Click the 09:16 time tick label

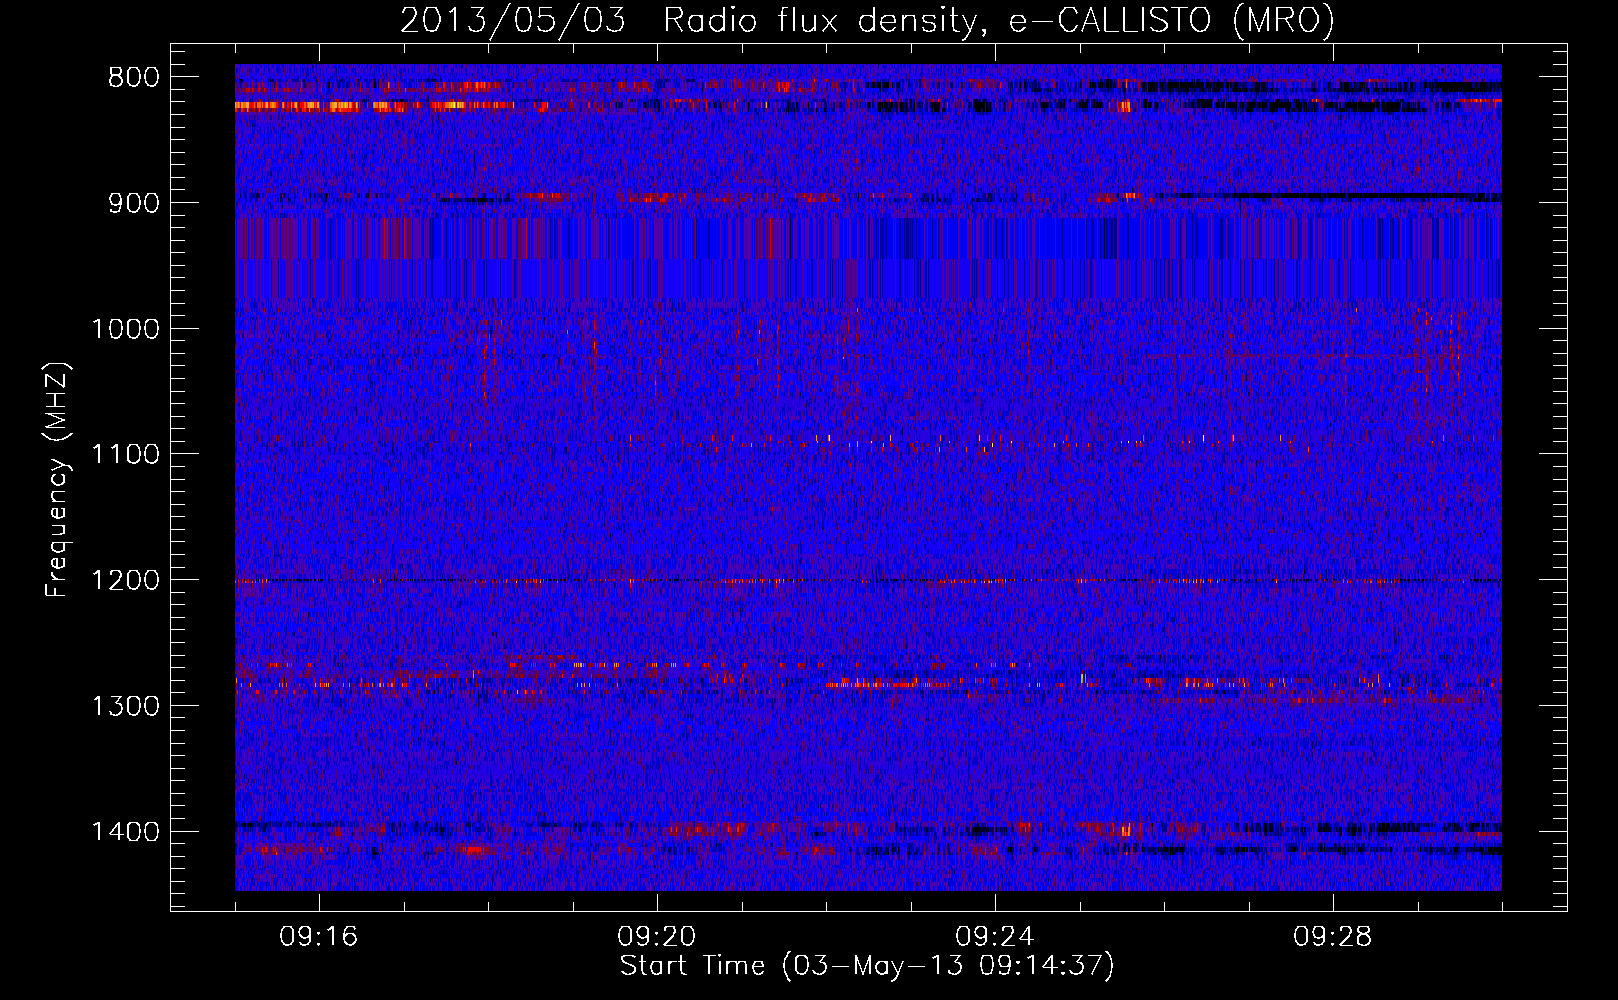(319, 937)
